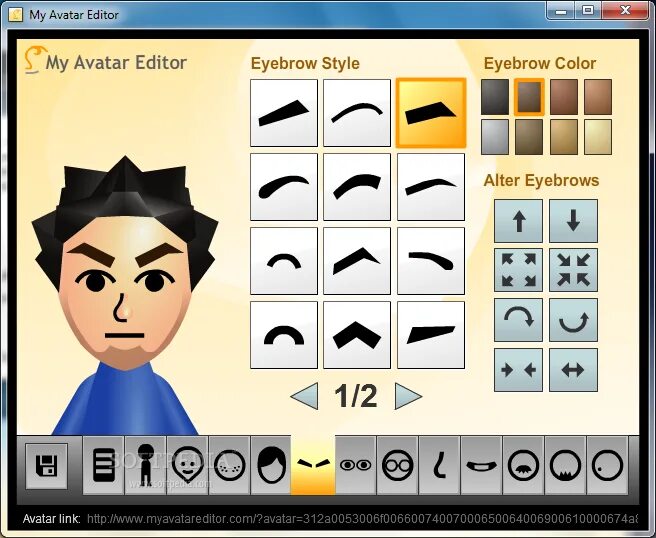This screenshot has width=656, height=538.
Task: Click the avatar link URL field
Action: [362, 519]
